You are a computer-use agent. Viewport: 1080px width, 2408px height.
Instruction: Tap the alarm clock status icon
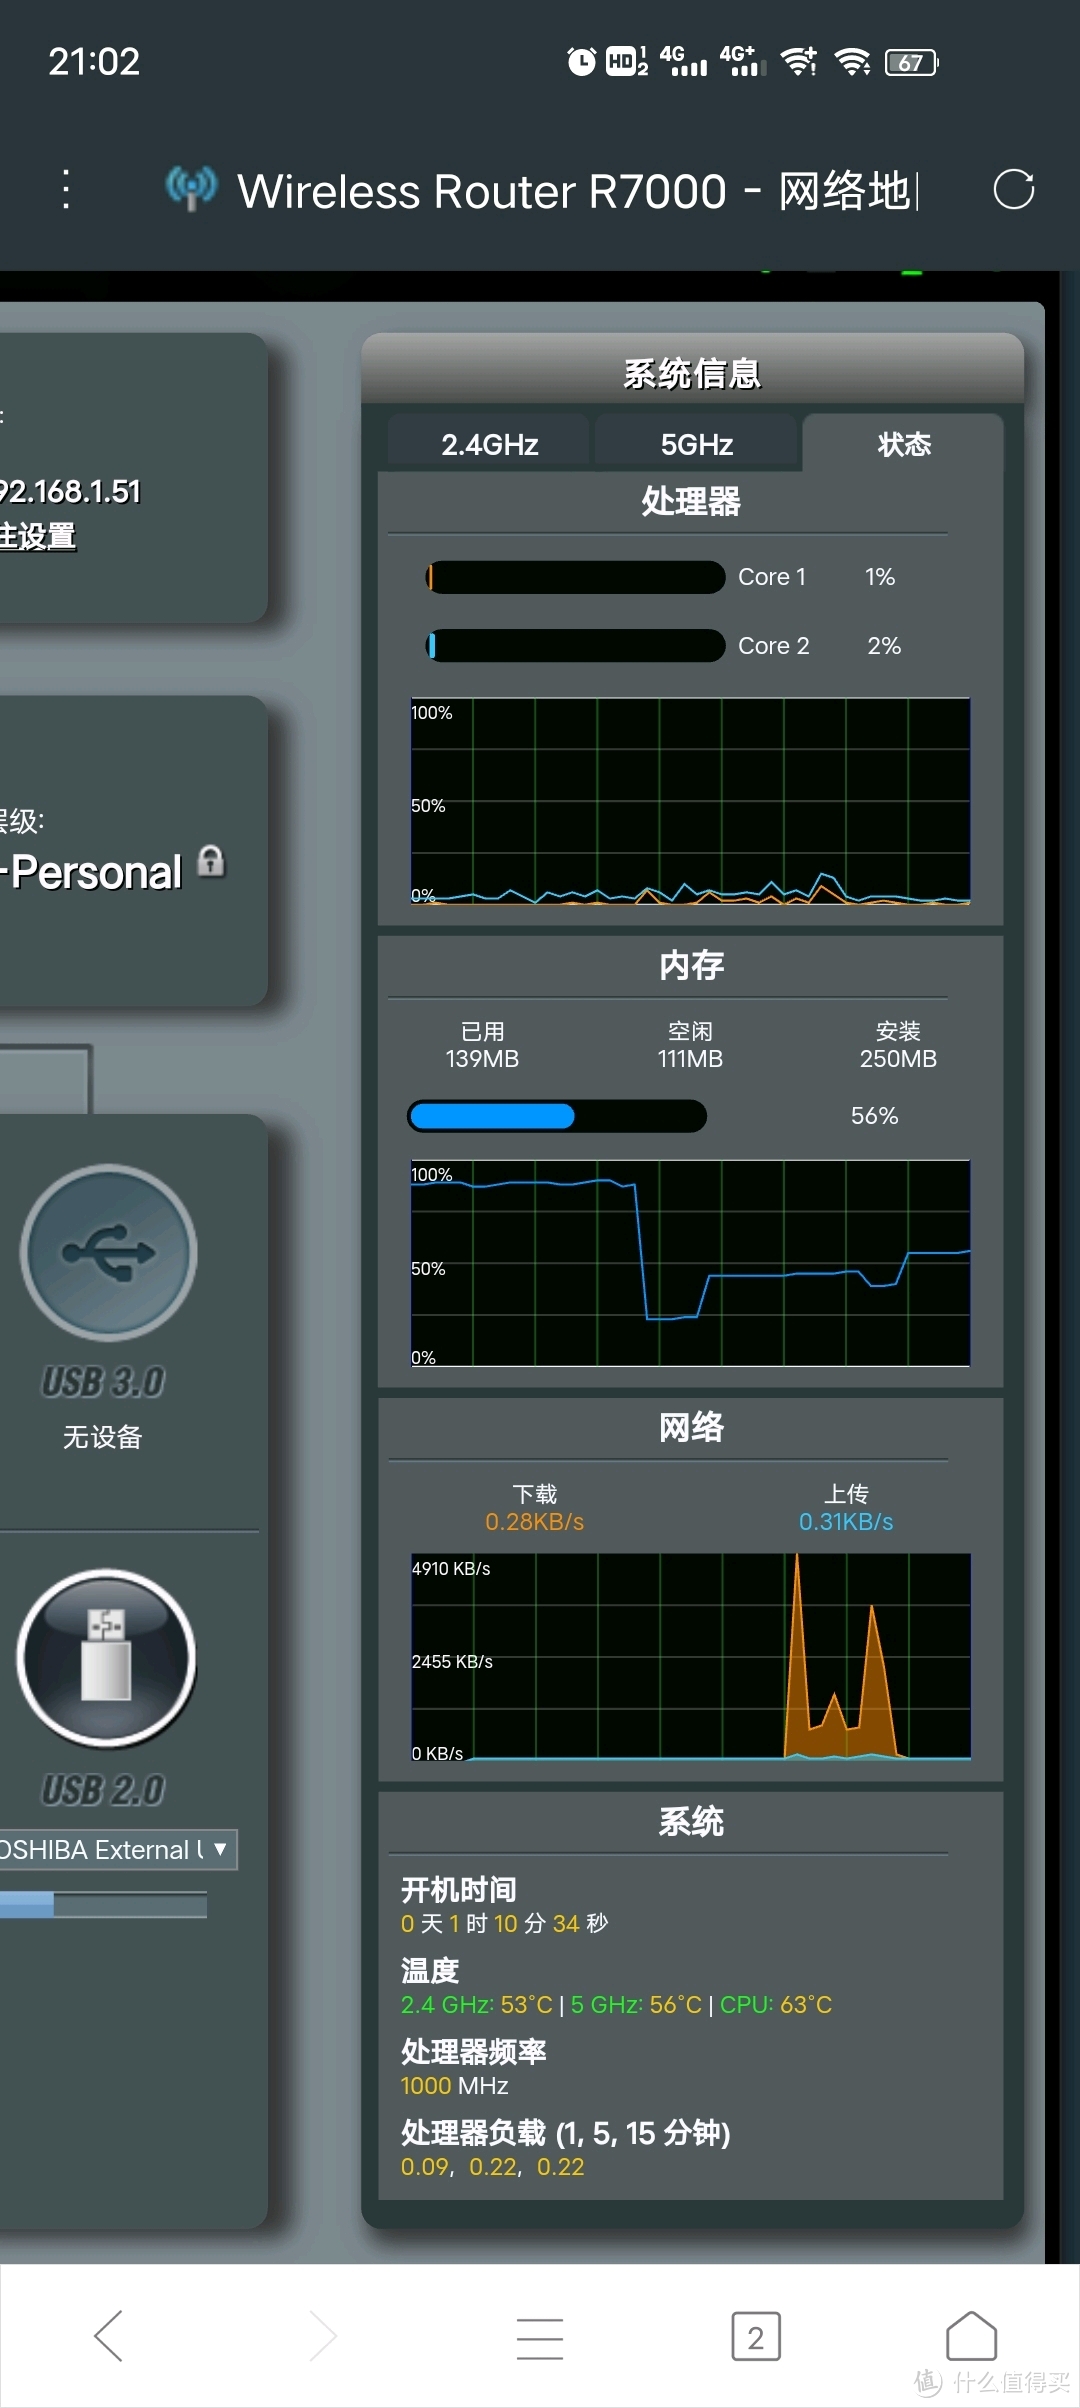[x=581, y=62]
